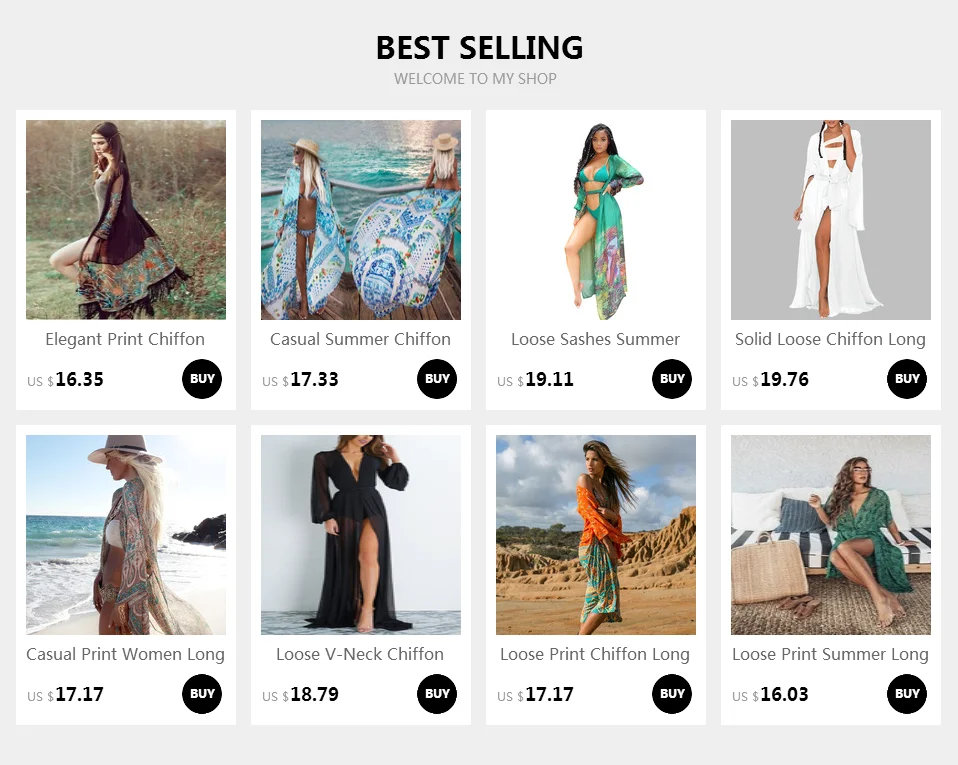
Task: Click BUY for Casual Summer Chiffon at $17.33
Action: coord(437,379)
